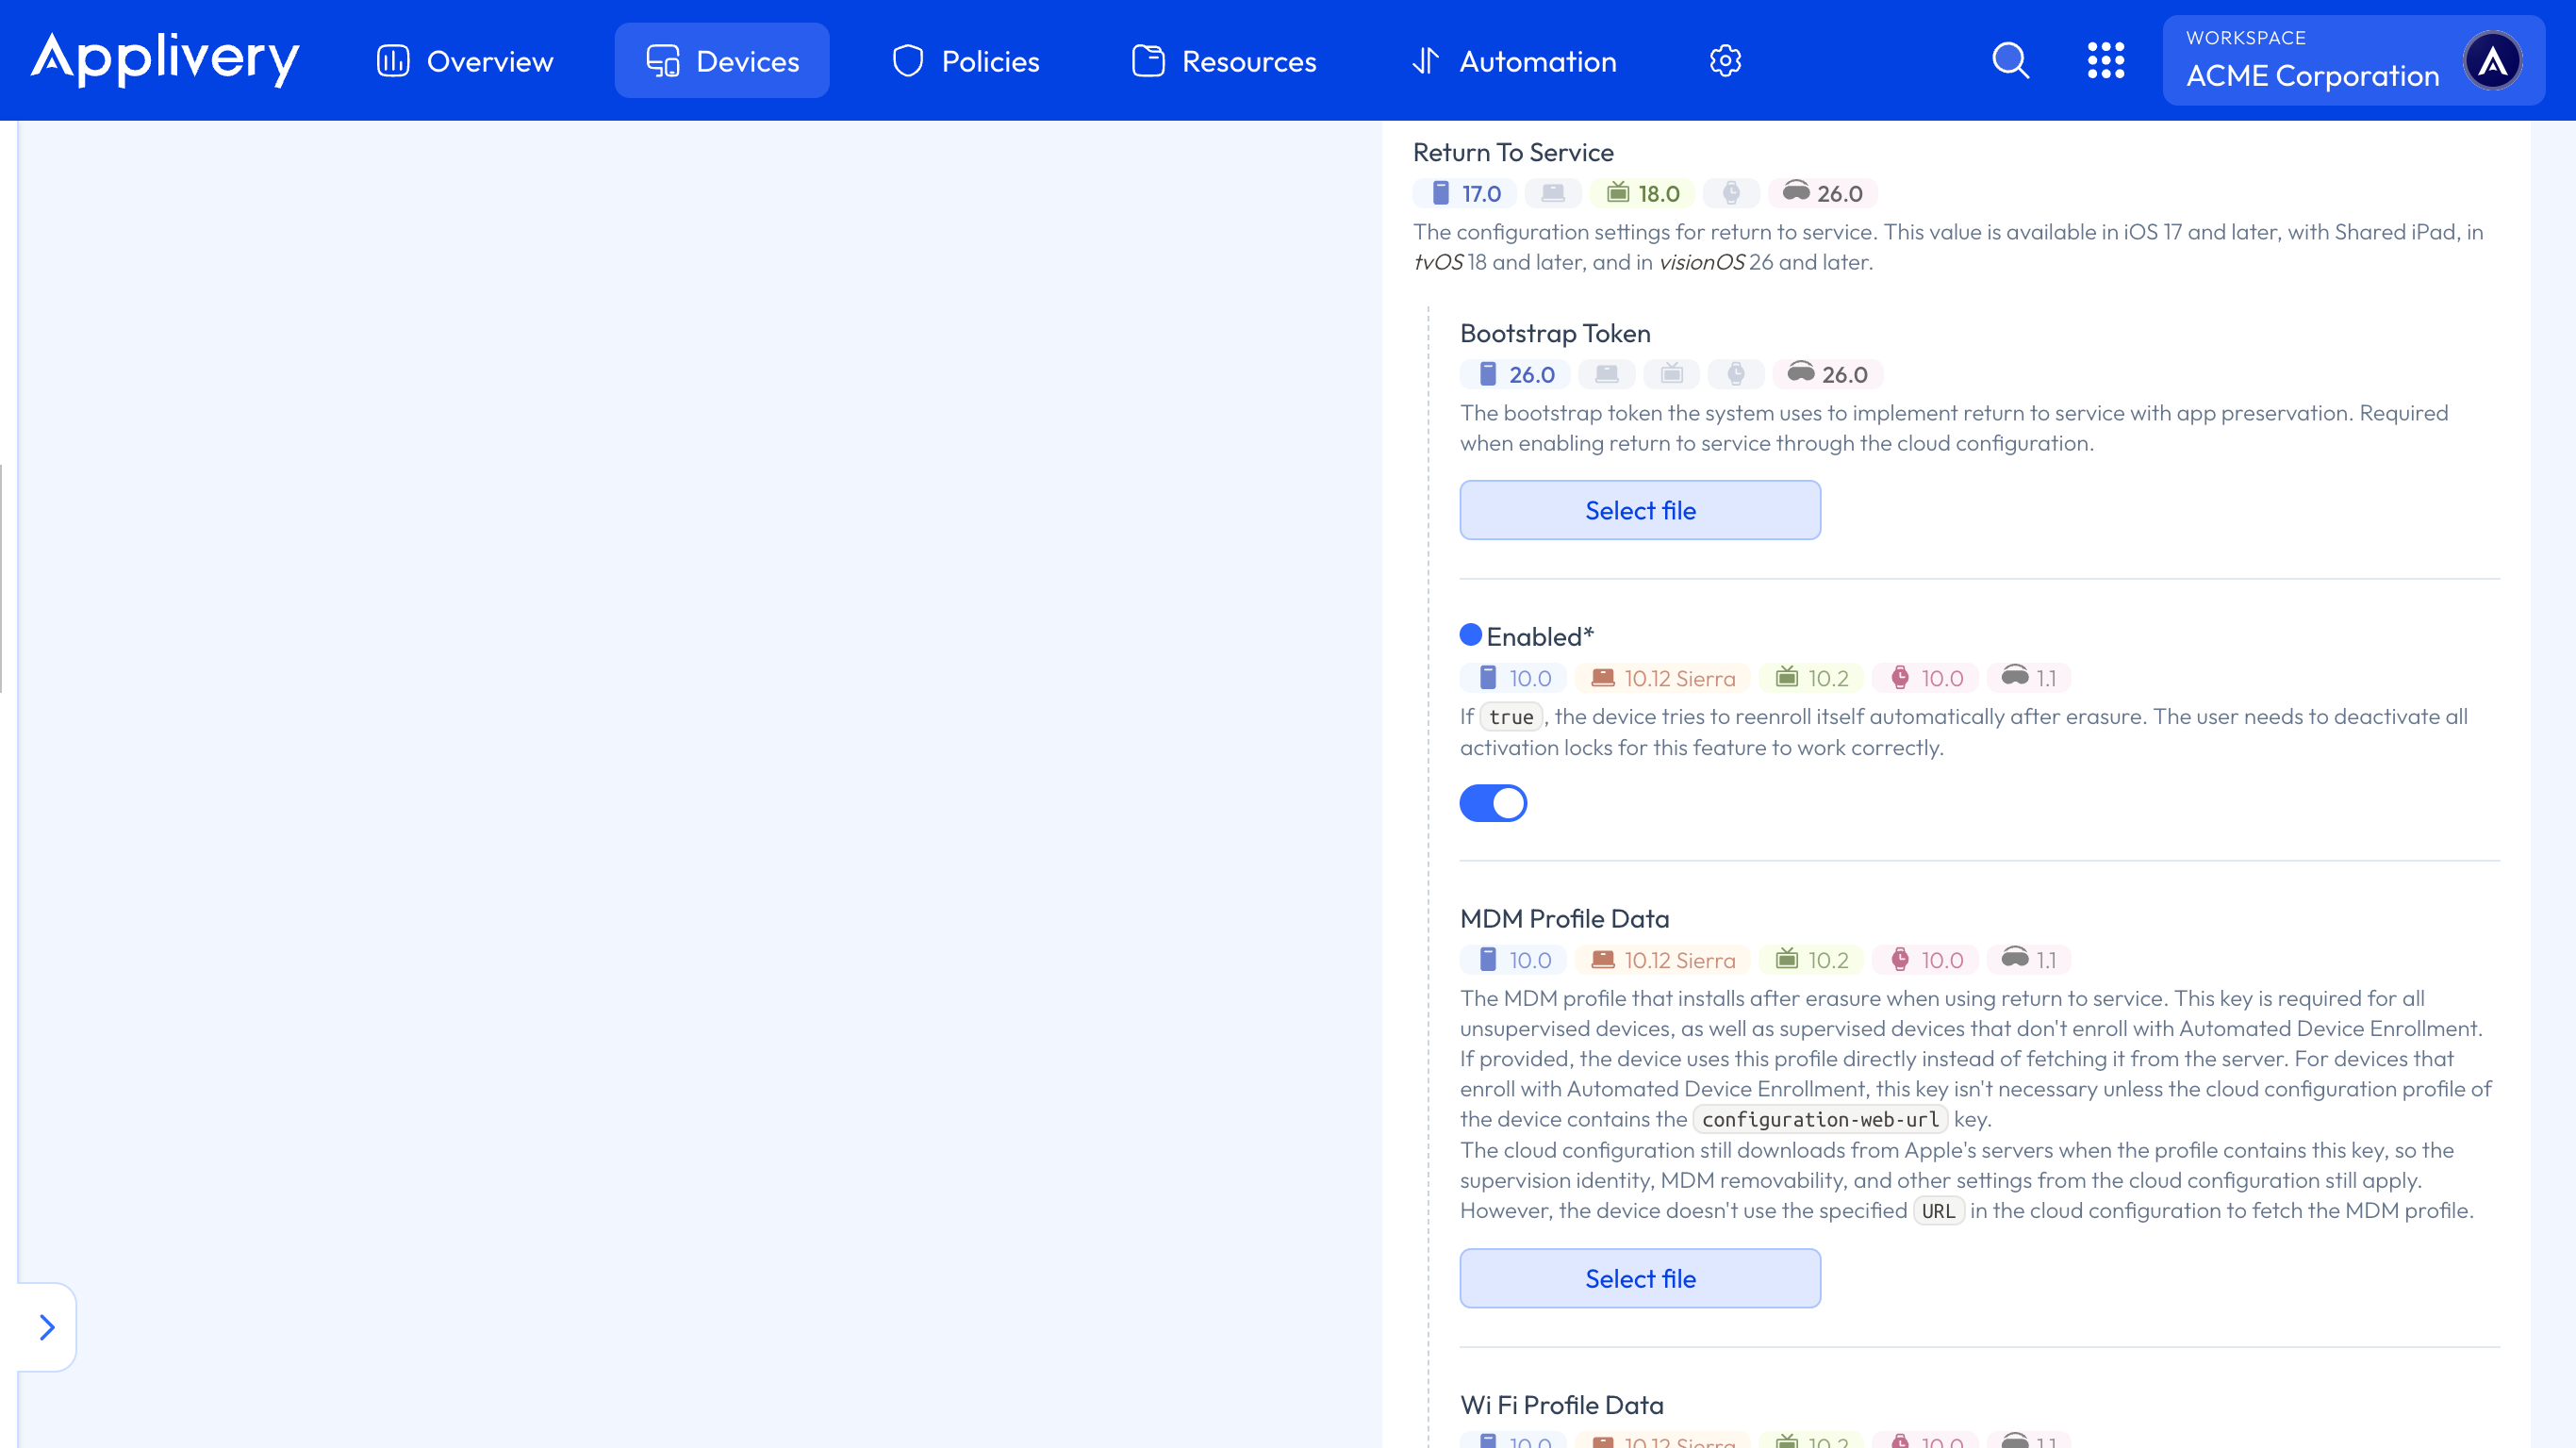This screenshot has height=1448, width=2576.
Task: Open the Devices tab
Action: tap(722, 61)
